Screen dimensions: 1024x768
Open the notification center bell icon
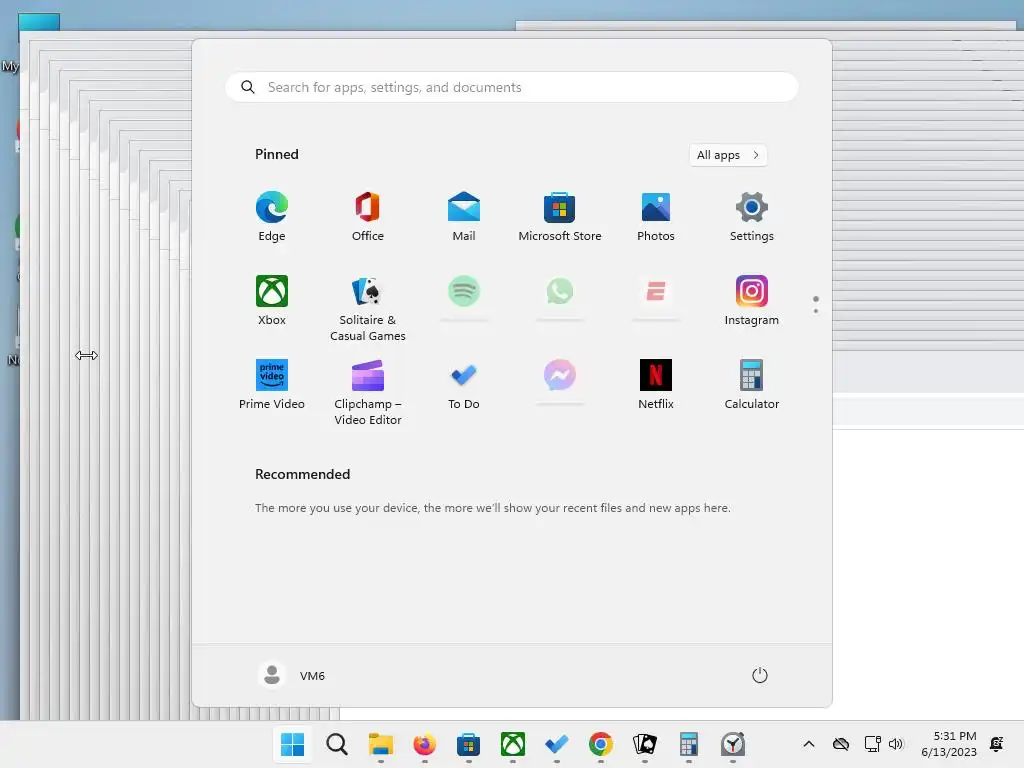click(997, 744)
